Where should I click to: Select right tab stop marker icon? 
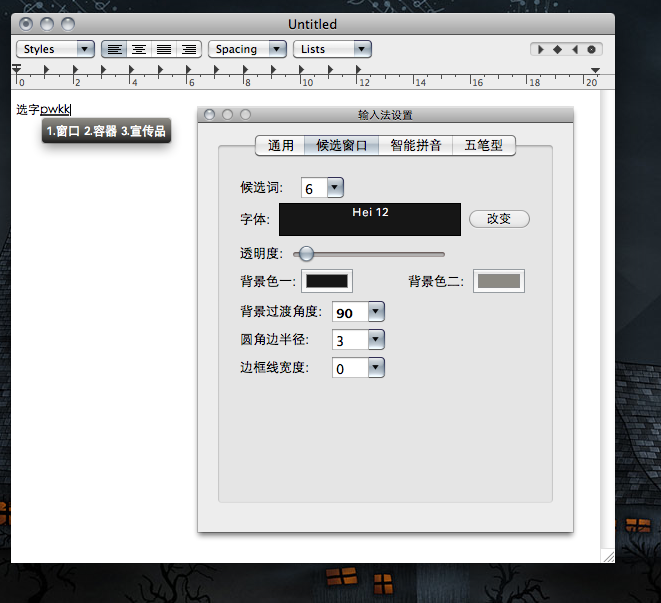coord(575,49)
